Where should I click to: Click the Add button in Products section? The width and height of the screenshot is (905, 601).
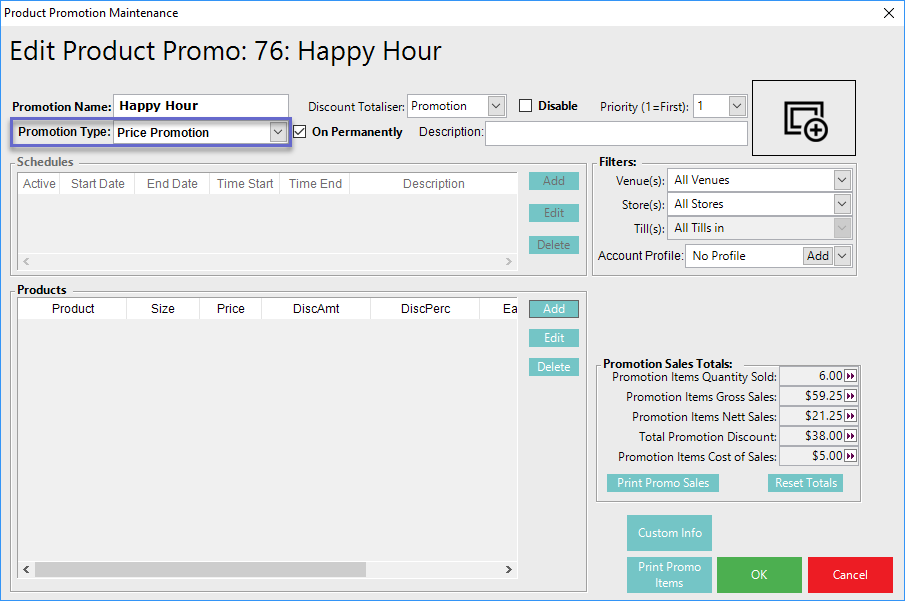[x=554, y=309]
